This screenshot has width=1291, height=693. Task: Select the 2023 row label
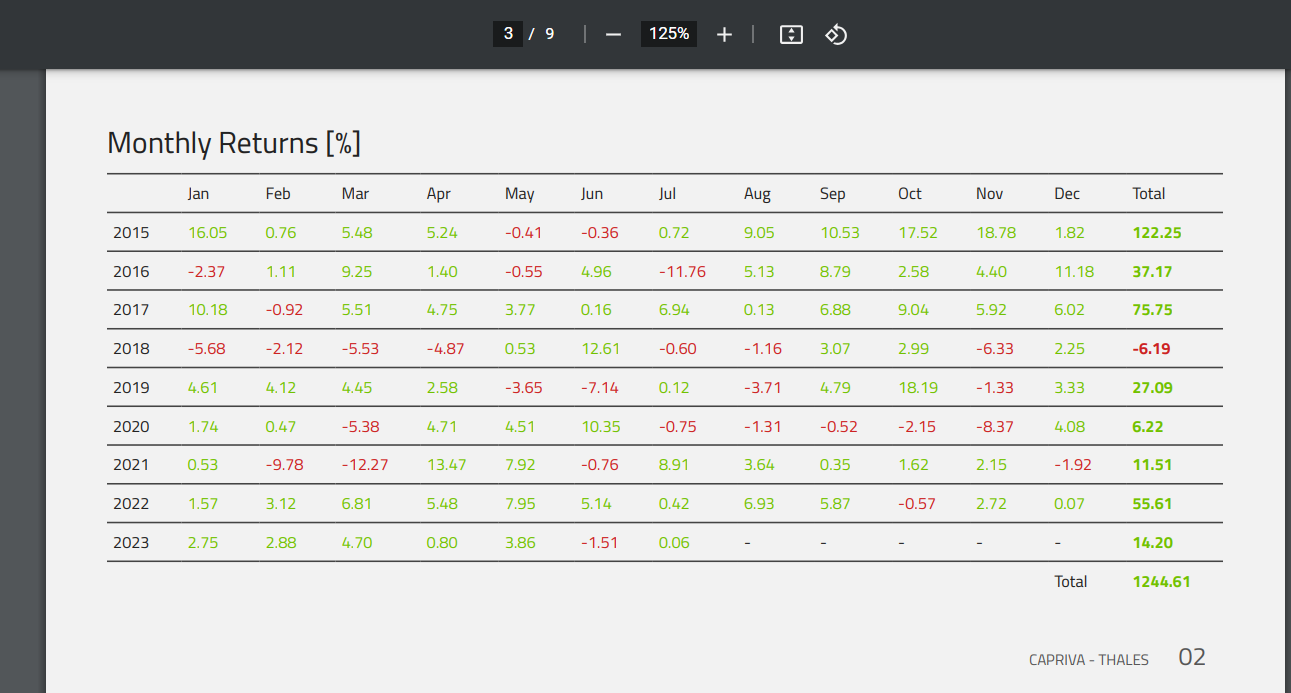click(x=131, y=543)
